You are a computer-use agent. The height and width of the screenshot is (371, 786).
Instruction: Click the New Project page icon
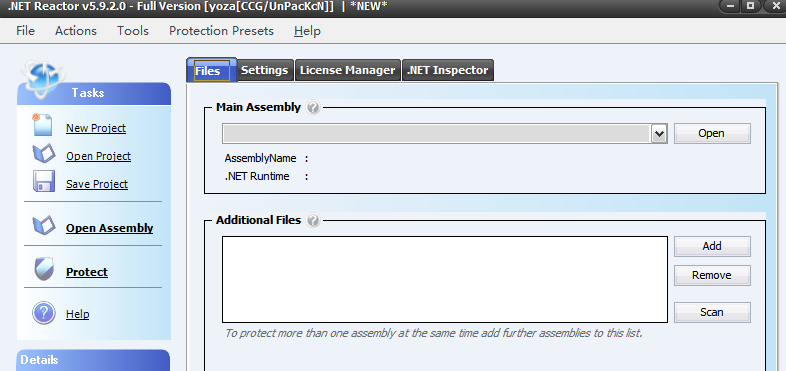point(43,125)
